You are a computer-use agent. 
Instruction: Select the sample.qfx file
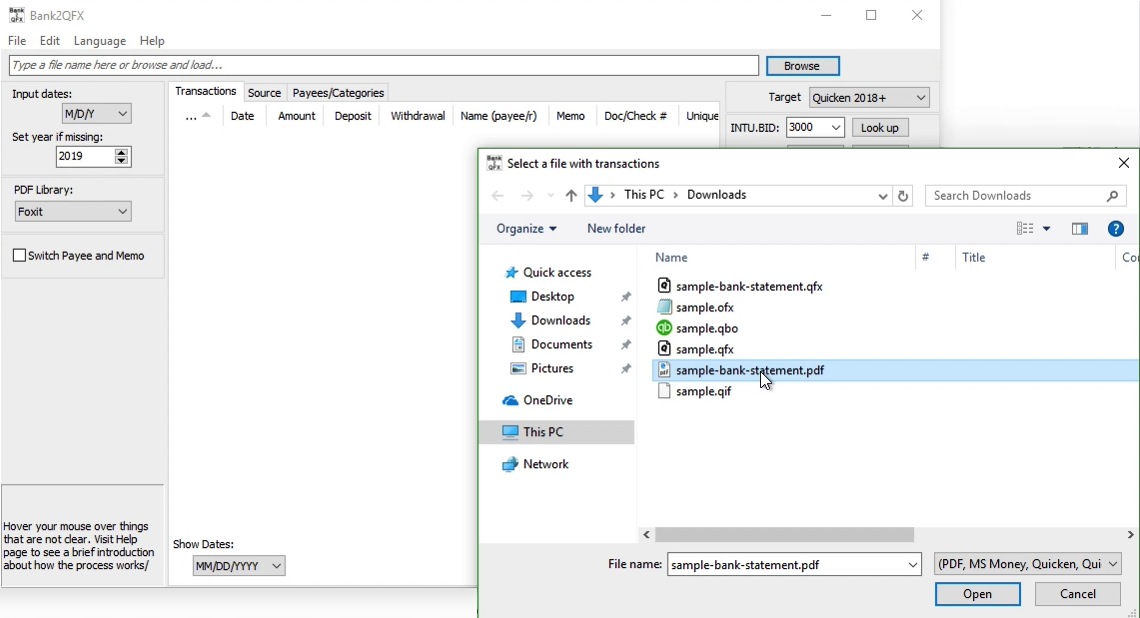pos(696,350)
